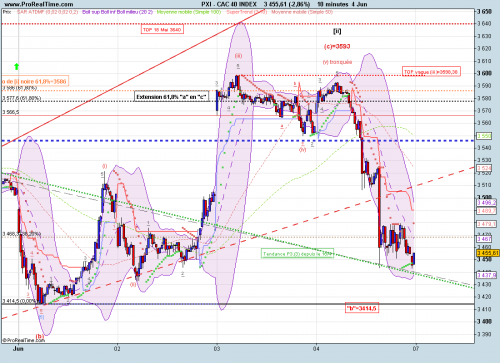Click the noire 61,8%=3586 orange box
This screenshot has width=500, height=363.
coord(35,81)
